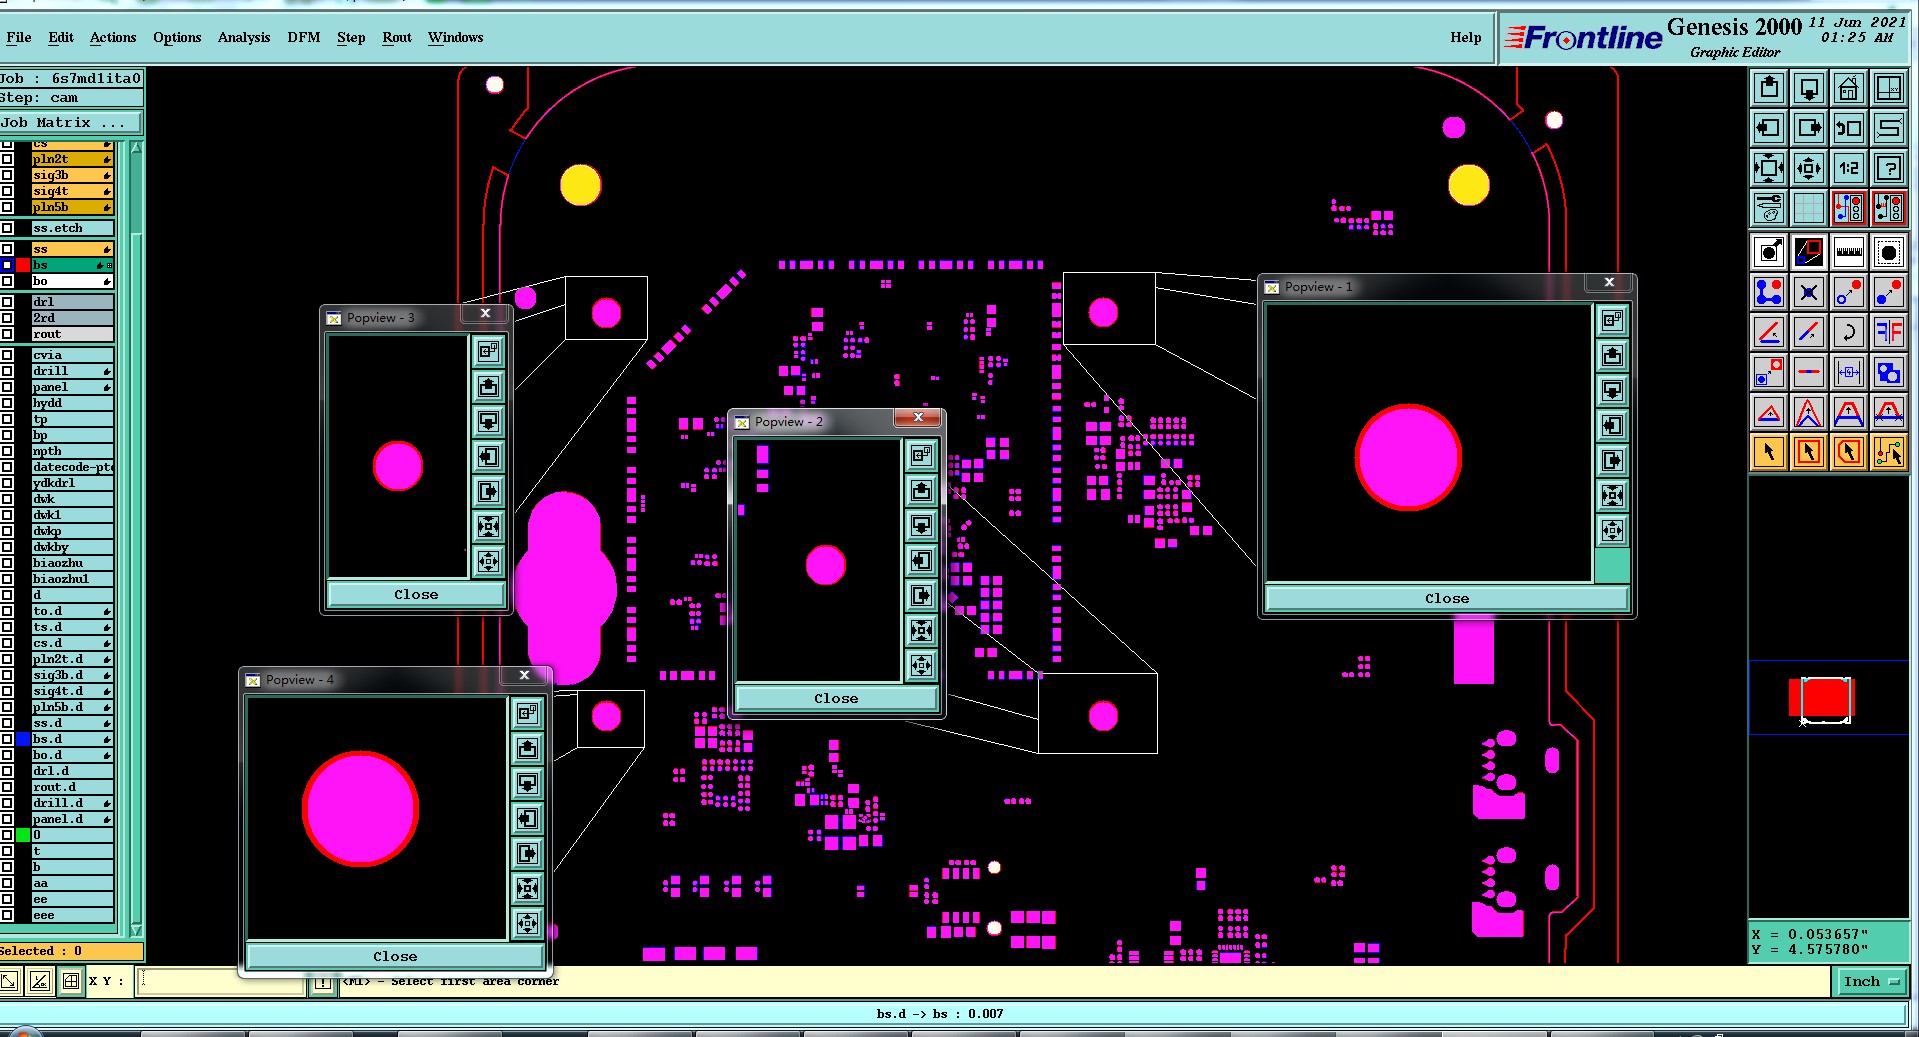Image resolution: width=1919 pixels, height=1037 pixels.
Task: Open the Analysis menu
Action: click(x=244, y=38)
